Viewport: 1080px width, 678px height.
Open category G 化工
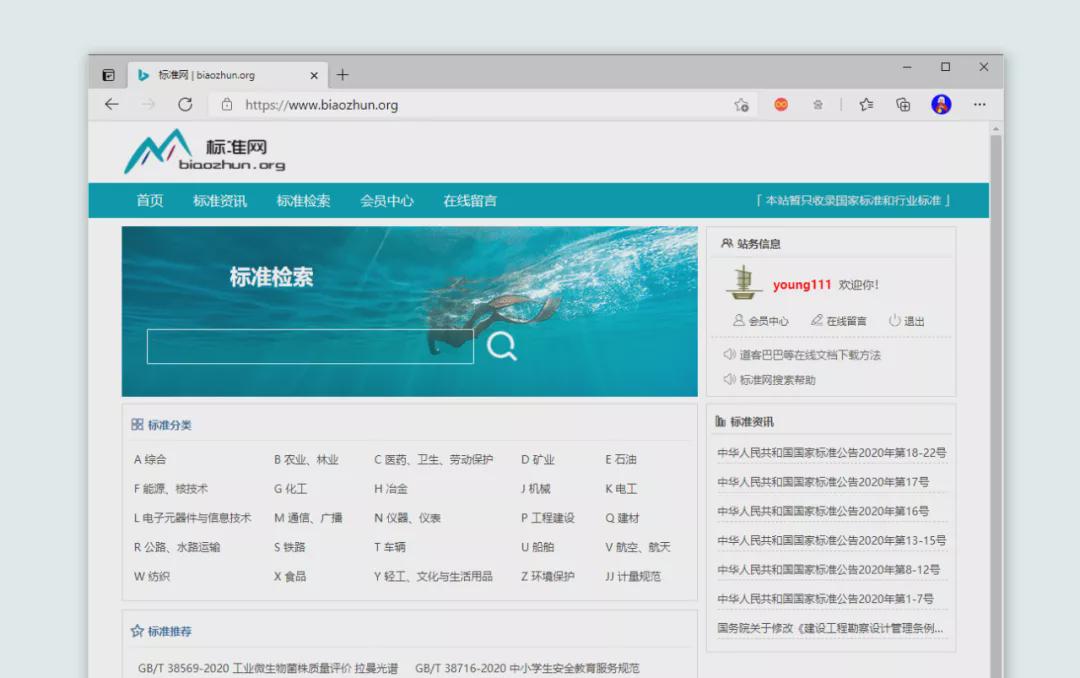(291, 489)
